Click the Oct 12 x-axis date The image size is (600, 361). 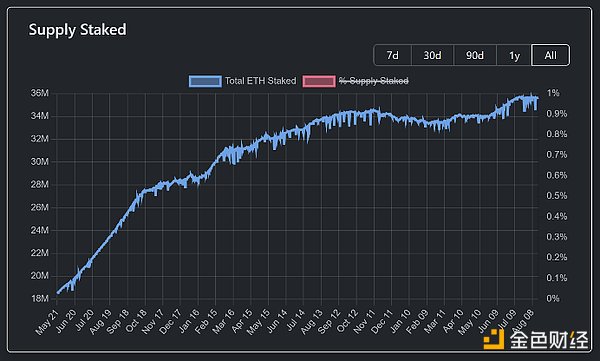[346, 322]
